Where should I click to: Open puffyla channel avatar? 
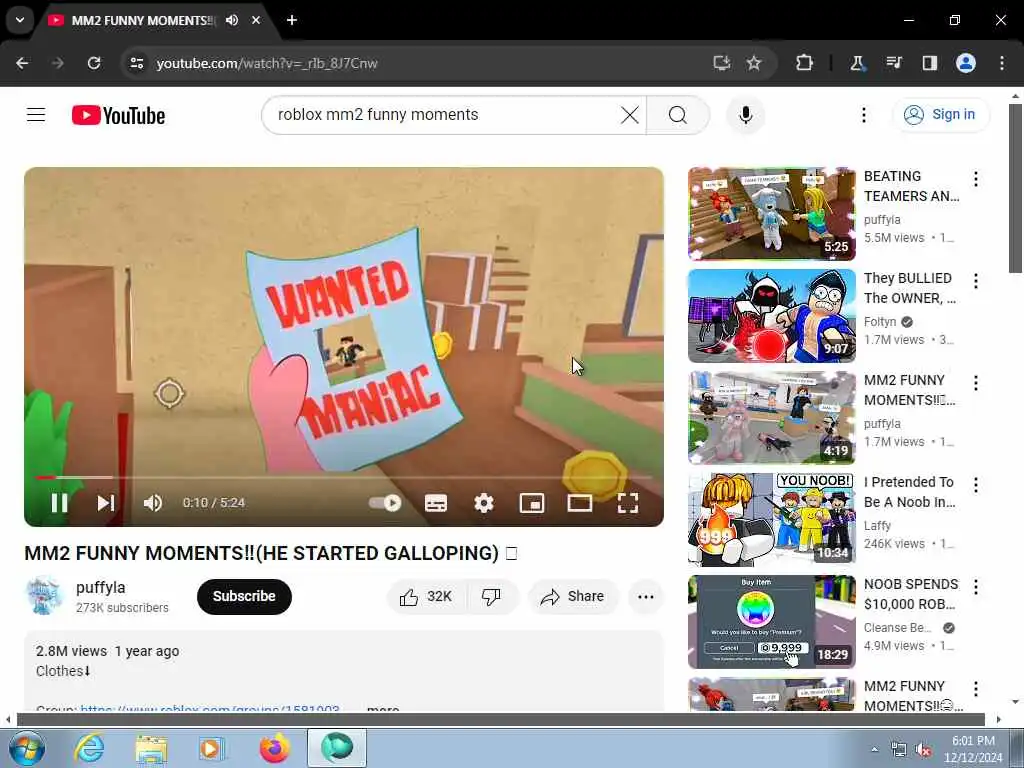44,596
